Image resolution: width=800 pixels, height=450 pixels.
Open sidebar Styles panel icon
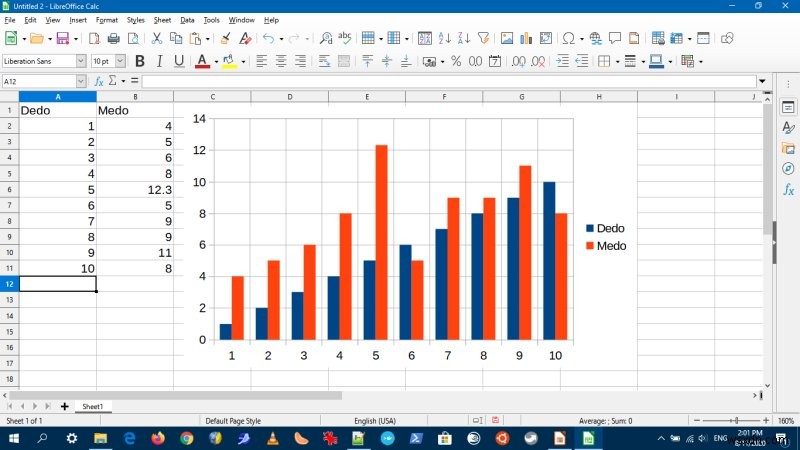[788, 128]
